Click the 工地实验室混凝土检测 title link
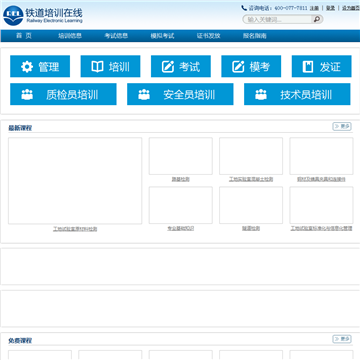The width and height of the screenshot is (360, 360). [251, 179]
